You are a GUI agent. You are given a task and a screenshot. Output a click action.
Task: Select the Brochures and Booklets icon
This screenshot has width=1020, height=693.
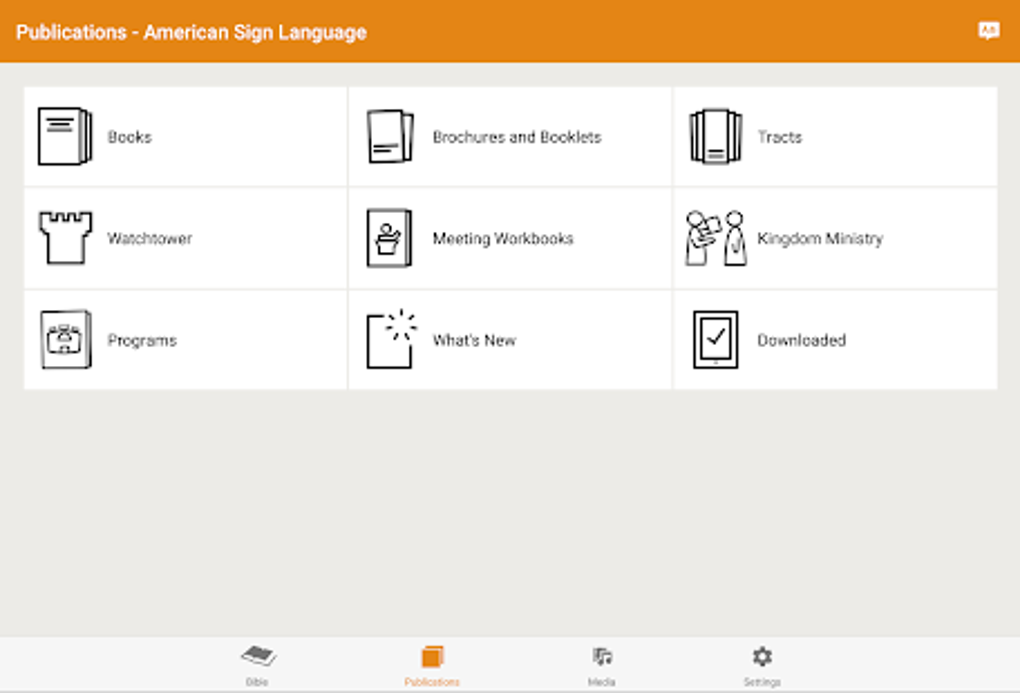391,136
